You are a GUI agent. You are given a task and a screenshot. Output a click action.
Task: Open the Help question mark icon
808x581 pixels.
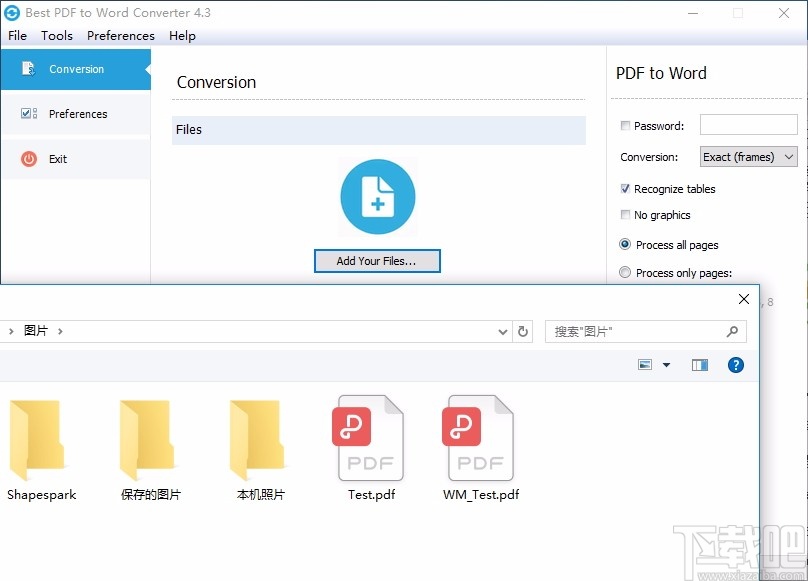pyautogui.click(x=736, y=365)
